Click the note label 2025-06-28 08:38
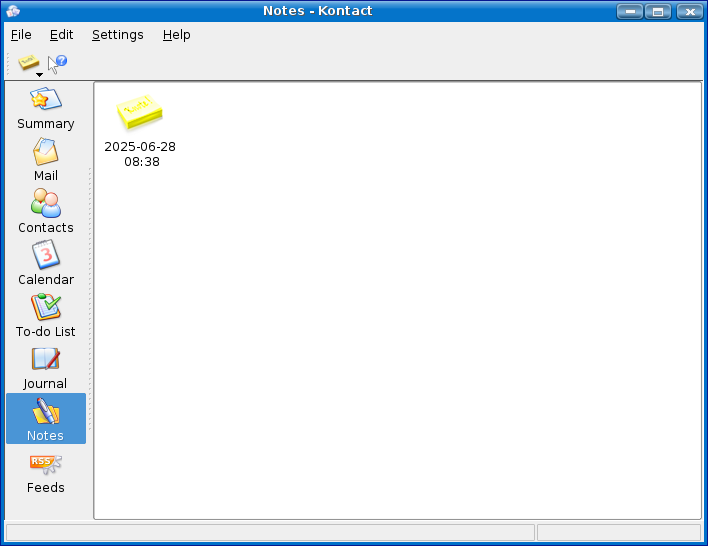The height and width of the screenshot is (546, 708). 140,154
